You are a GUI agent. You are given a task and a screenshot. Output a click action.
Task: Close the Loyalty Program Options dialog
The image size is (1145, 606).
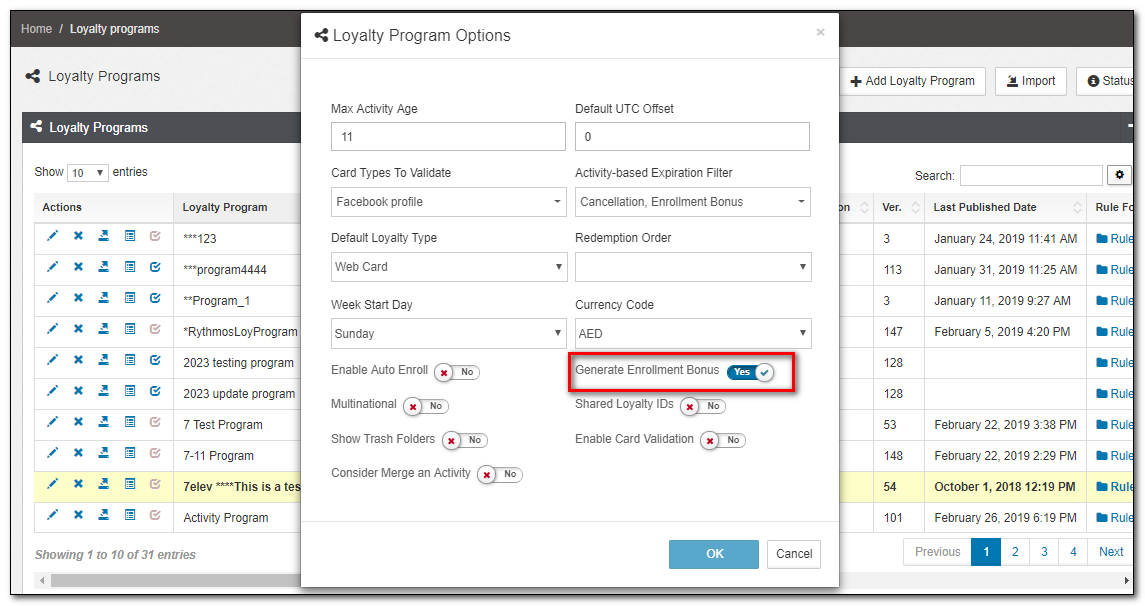tap(820, 32)
